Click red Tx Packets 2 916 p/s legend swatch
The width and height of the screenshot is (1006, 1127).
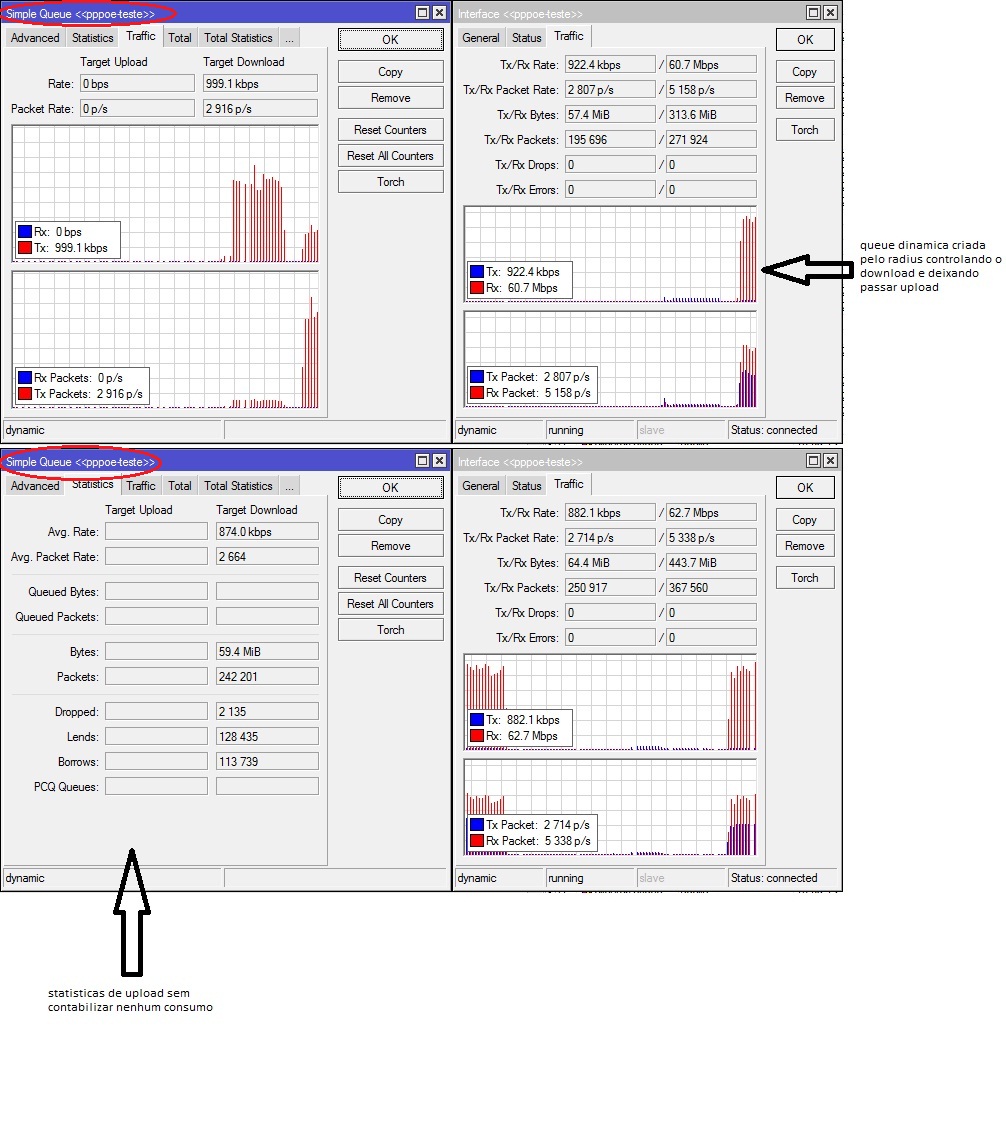pos(25,394)
